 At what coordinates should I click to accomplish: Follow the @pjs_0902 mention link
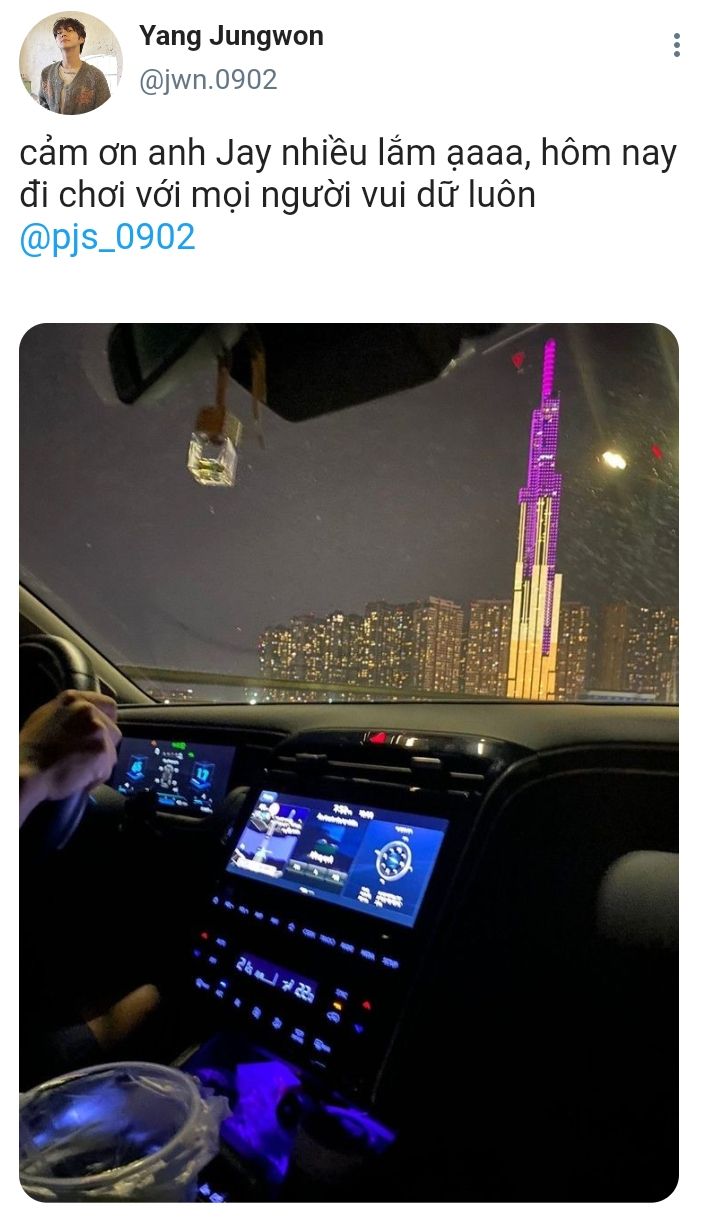tap(108, 238)
